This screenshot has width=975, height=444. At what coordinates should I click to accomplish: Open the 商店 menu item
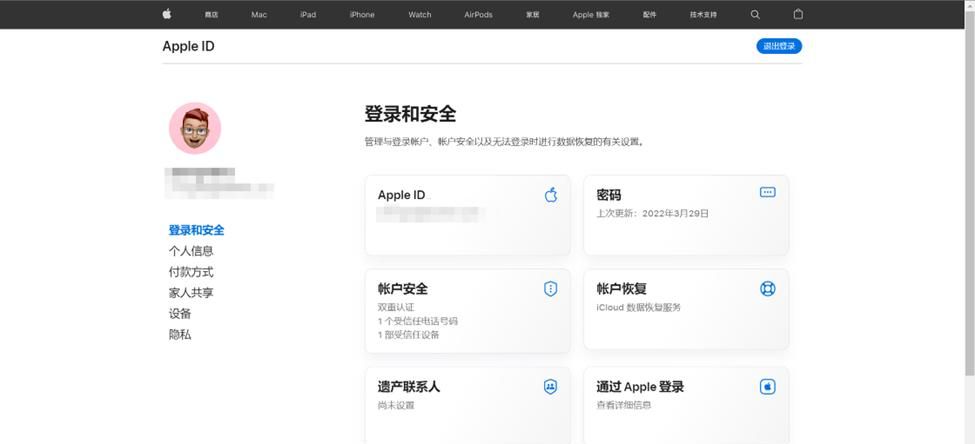[x=211, y=15]
